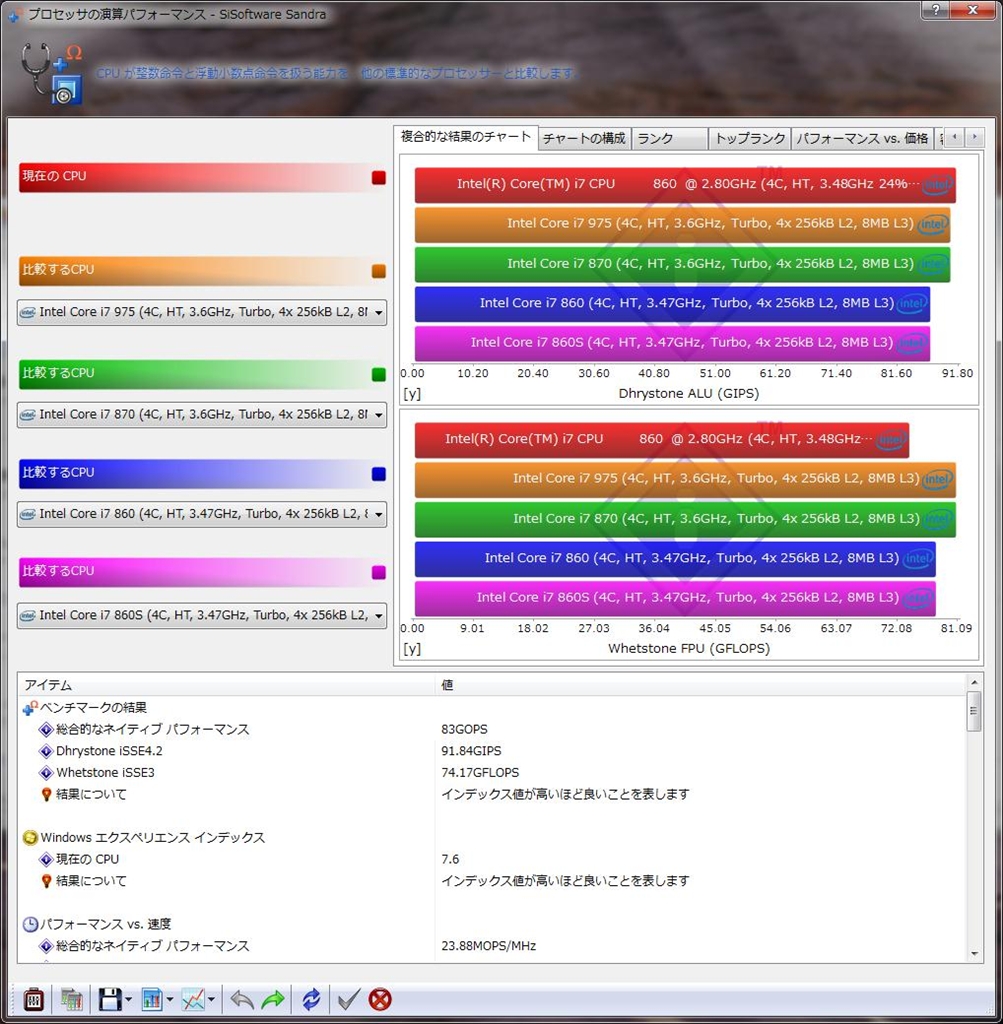Viewport: 1003px width, 1024px height.
Task: Click the line graph toolbar icon
Action: click(x=193, y=999)
